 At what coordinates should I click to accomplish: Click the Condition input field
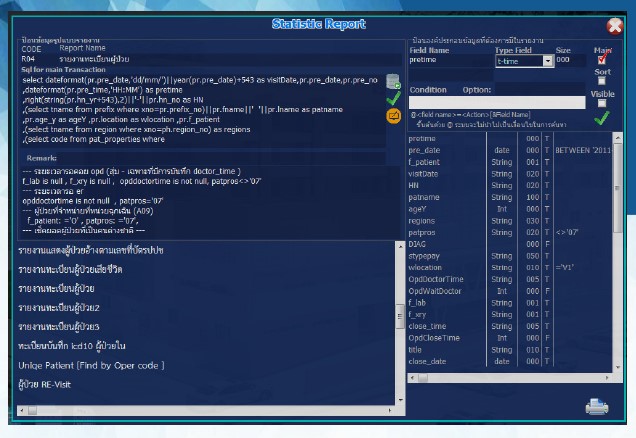pos(496,102)
